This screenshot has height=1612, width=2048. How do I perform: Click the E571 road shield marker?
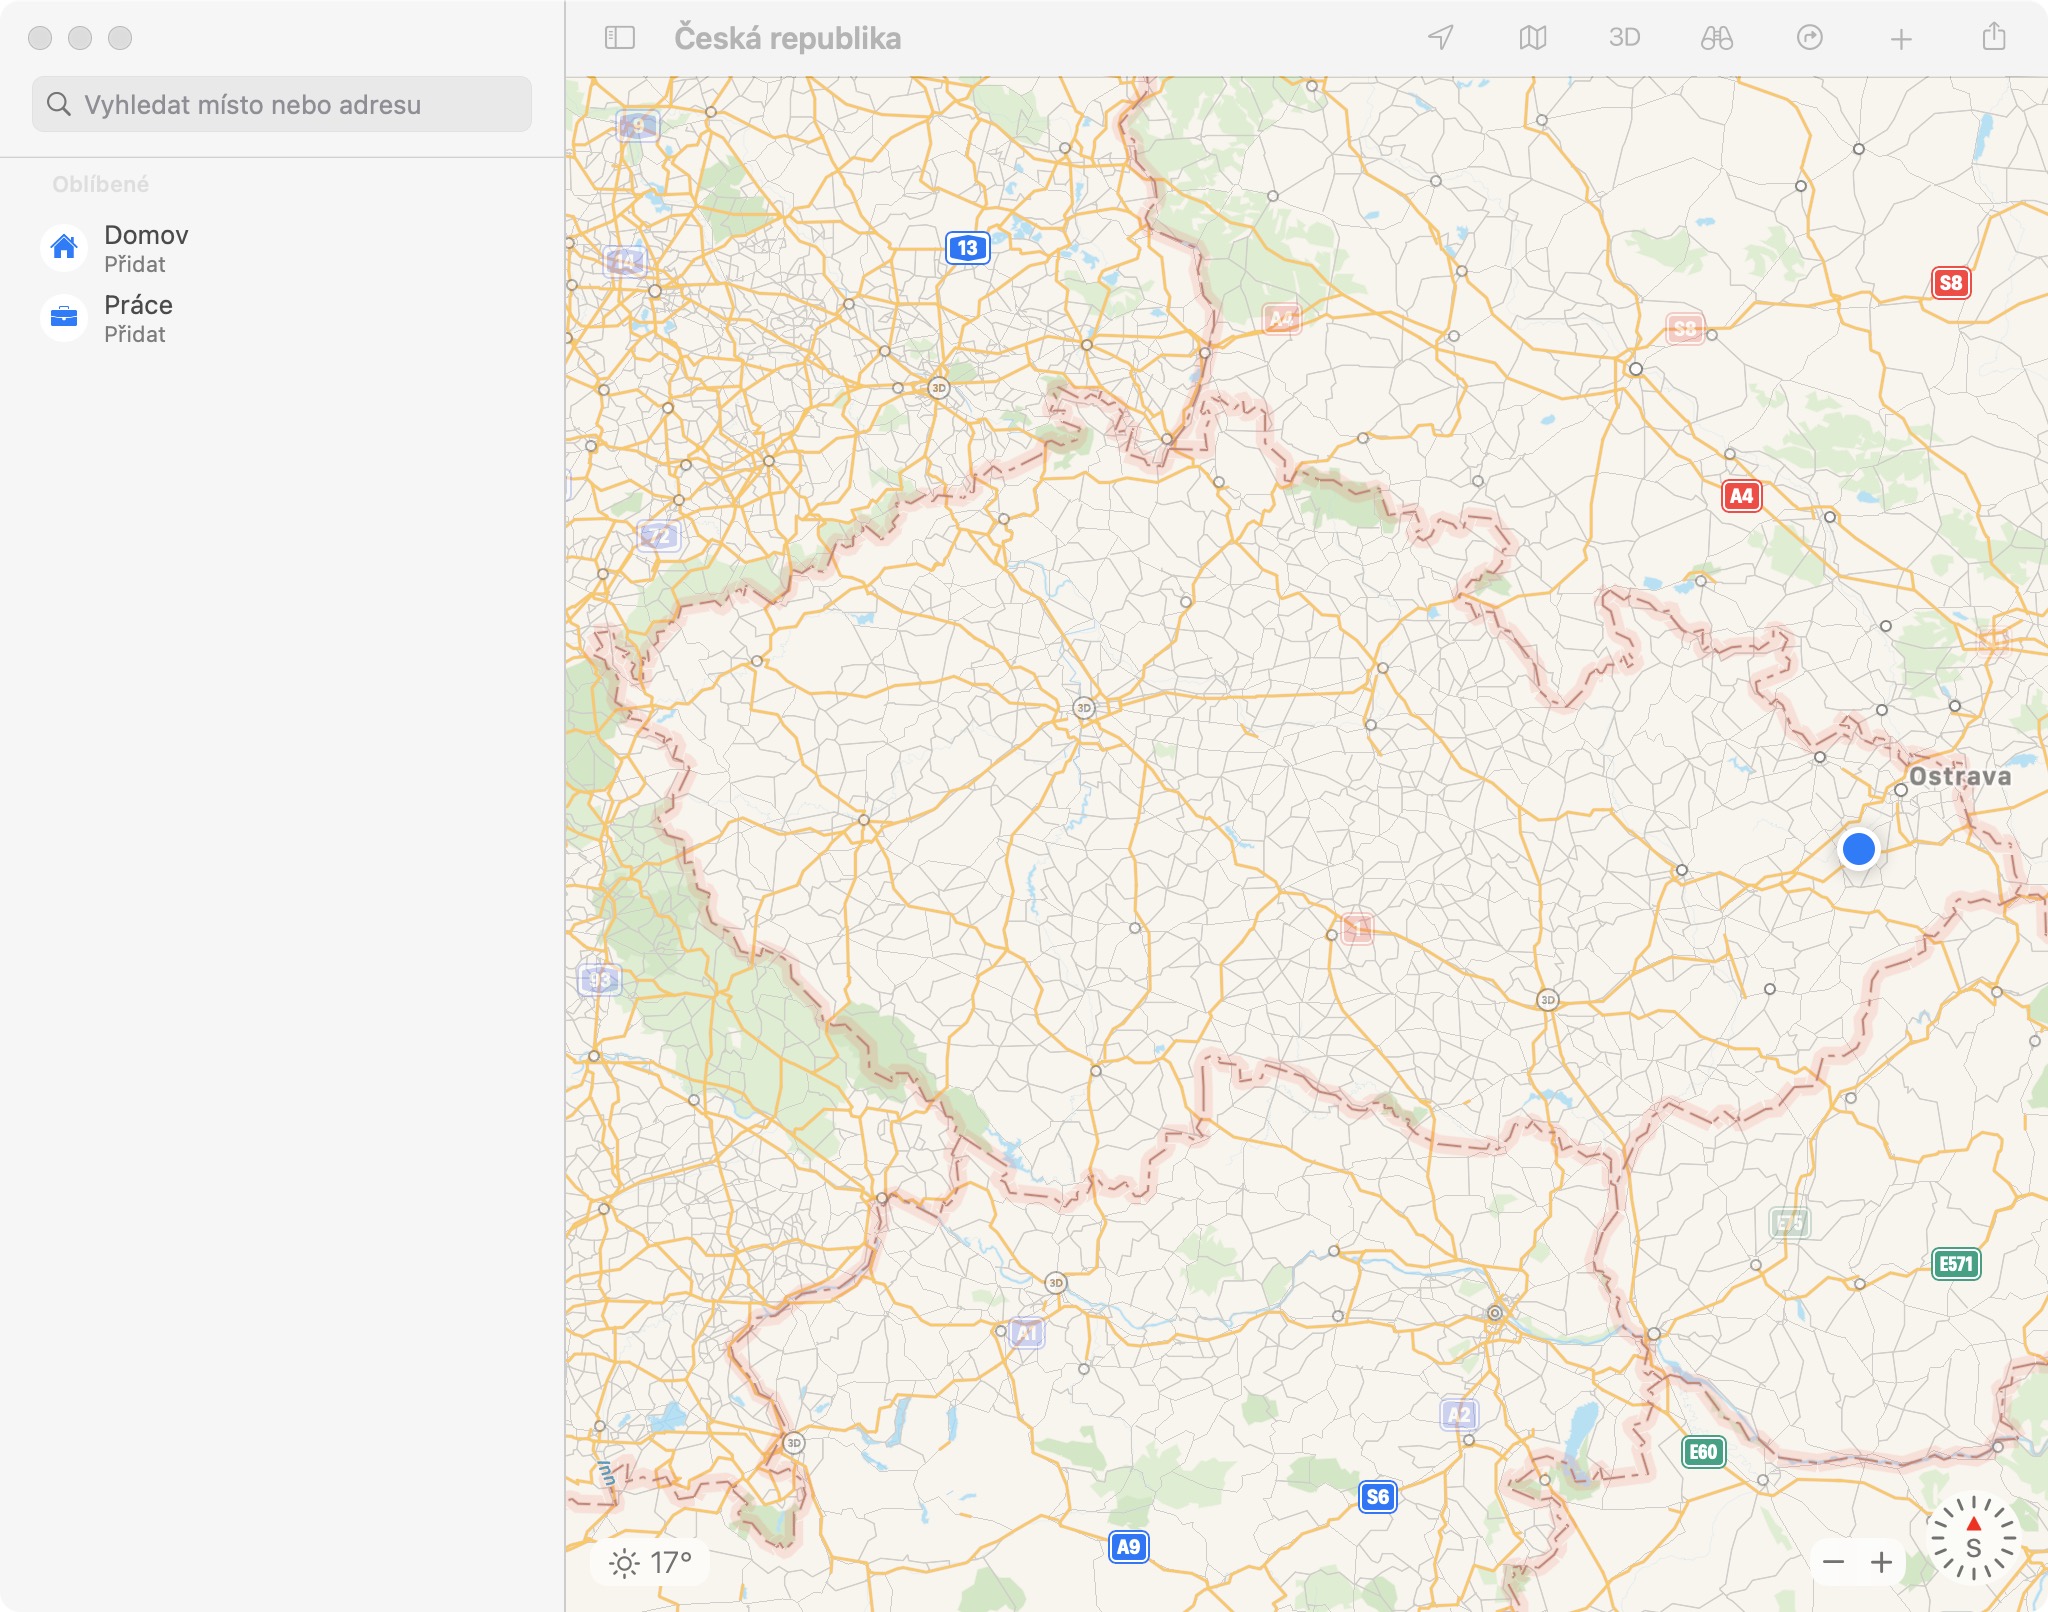pos(1955,1264)
